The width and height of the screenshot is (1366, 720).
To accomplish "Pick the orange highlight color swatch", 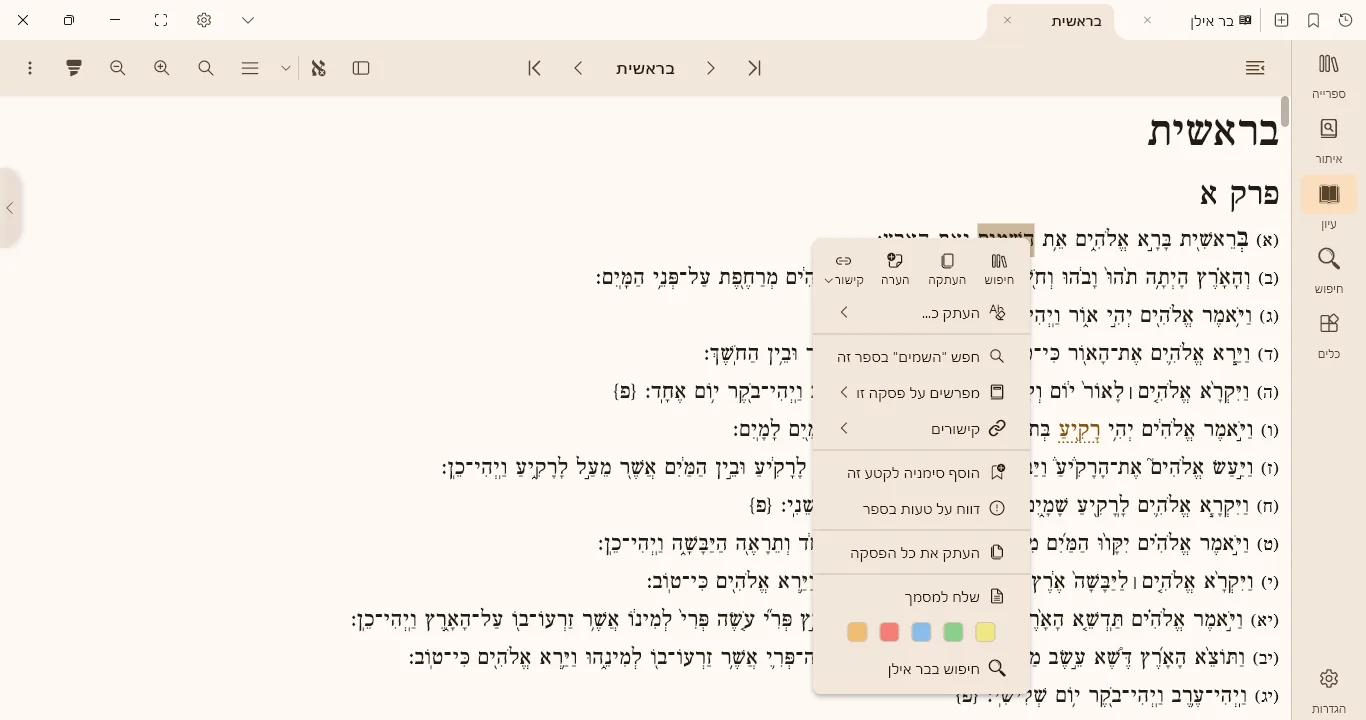I will click(857, 632).
